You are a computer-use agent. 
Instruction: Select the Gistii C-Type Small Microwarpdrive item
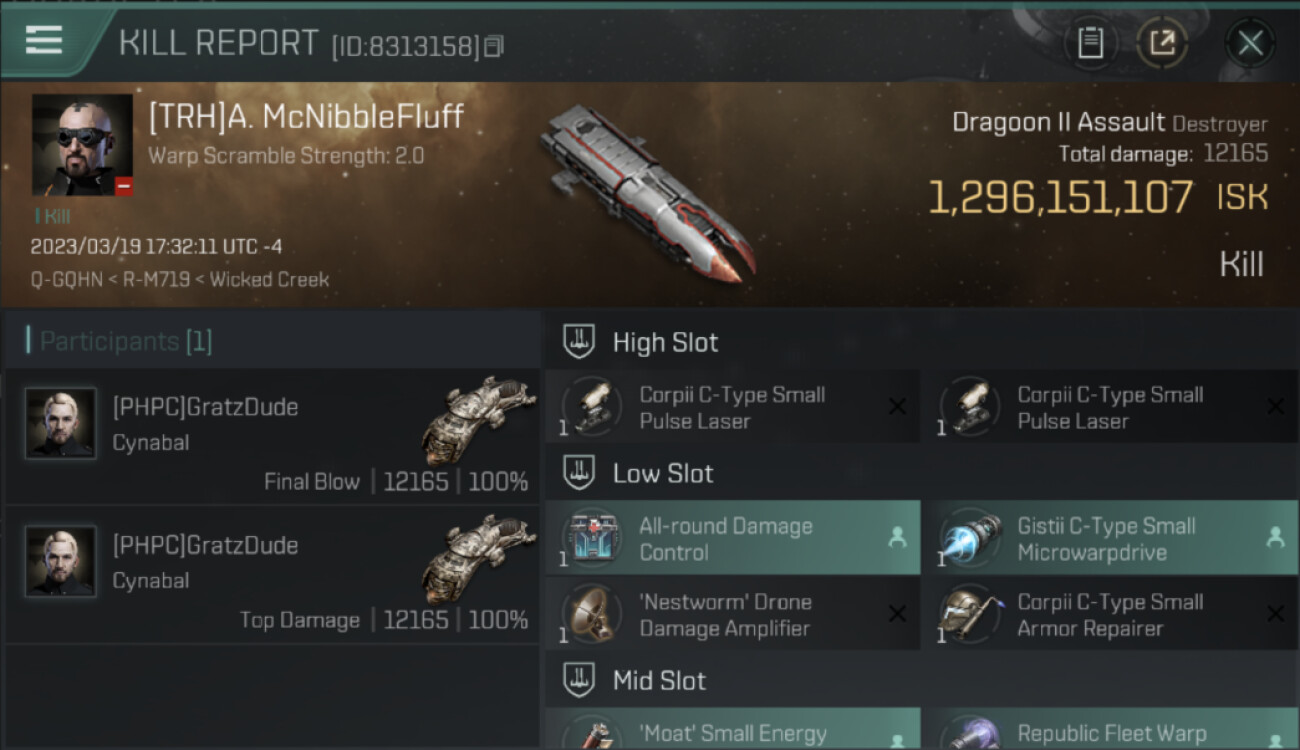[x=1110, y=538]
